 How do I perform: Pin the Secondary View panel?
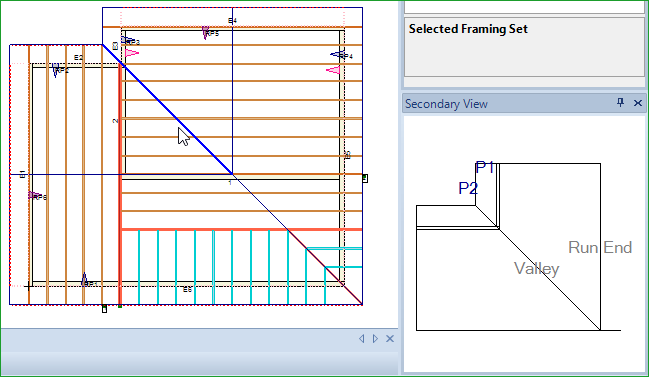pyautogui.click(x=620, y=103)
